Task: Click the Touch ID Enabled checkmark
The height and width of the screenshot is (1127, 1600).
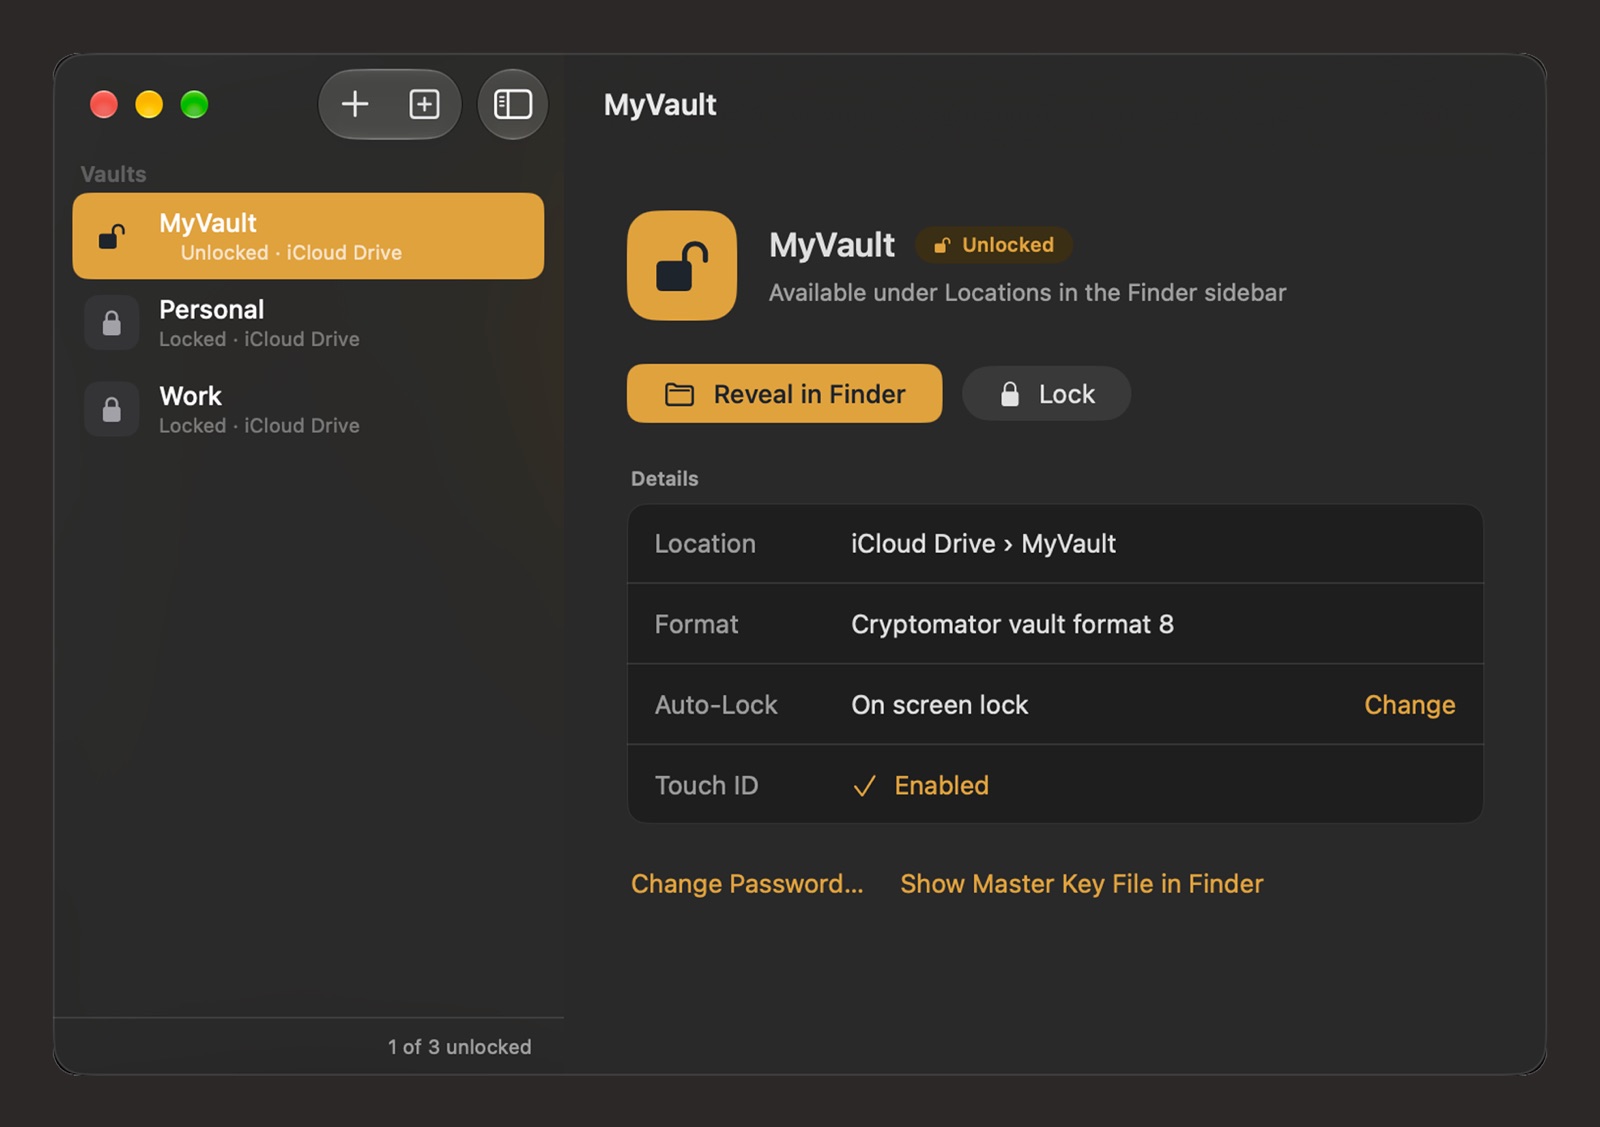Action: pyautogui.click(x=864, y=786)
